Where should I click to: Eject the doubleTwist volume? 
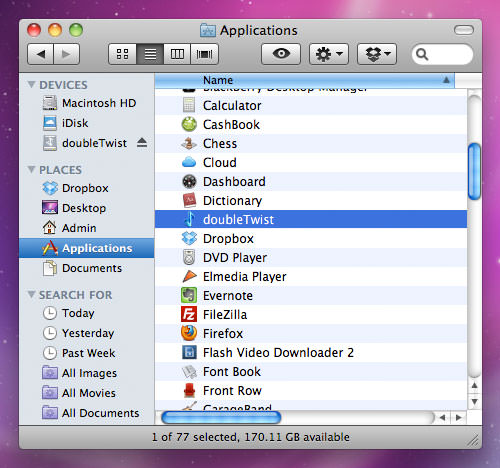(142, 143)
